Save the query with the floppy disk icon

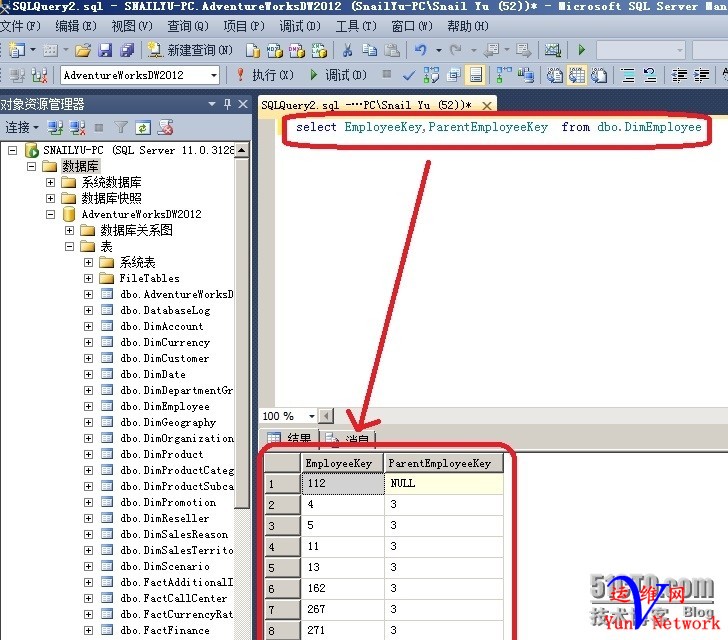point(105,50)
